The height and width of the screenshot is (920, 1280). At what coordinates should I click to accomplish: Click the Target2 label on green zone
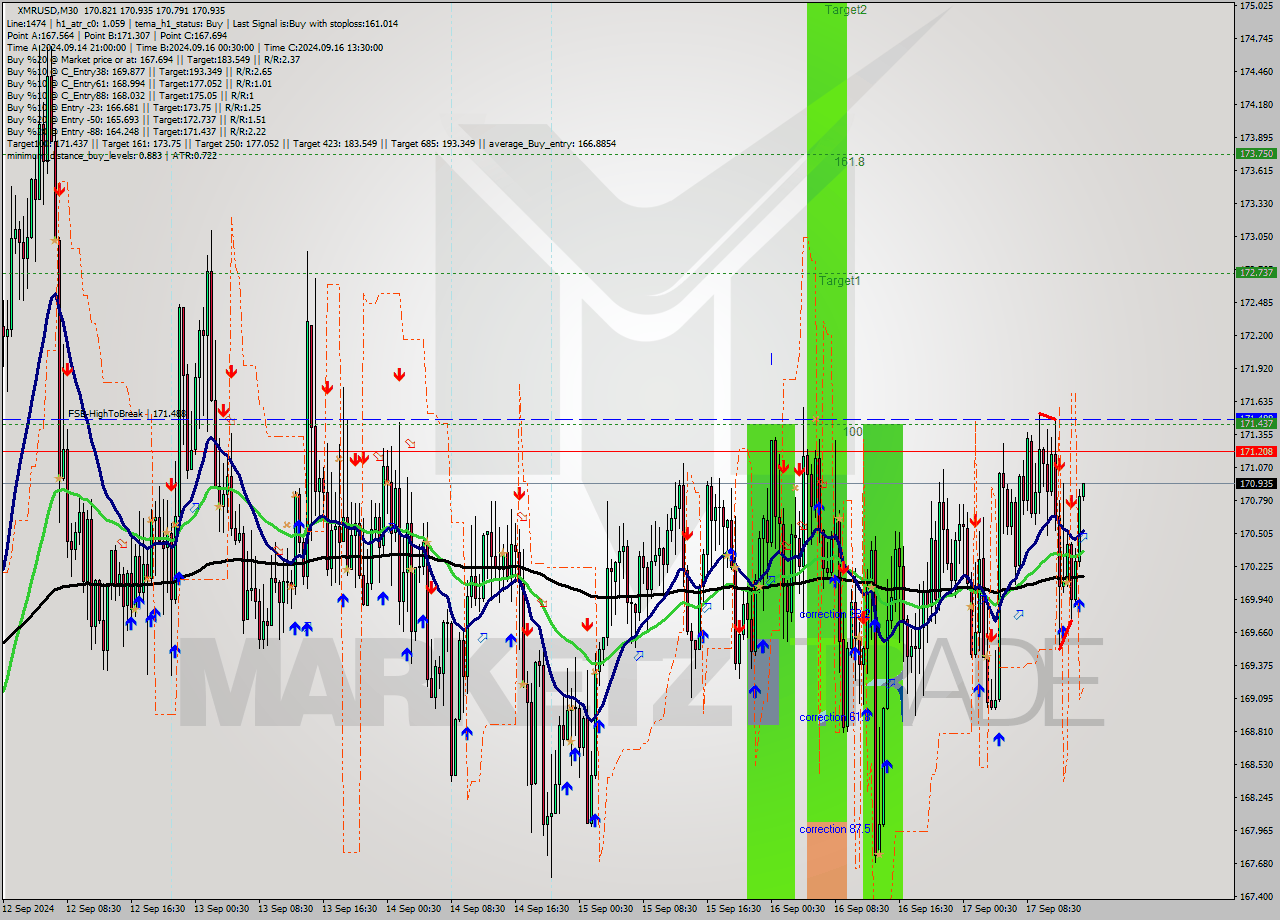point(846,9)
